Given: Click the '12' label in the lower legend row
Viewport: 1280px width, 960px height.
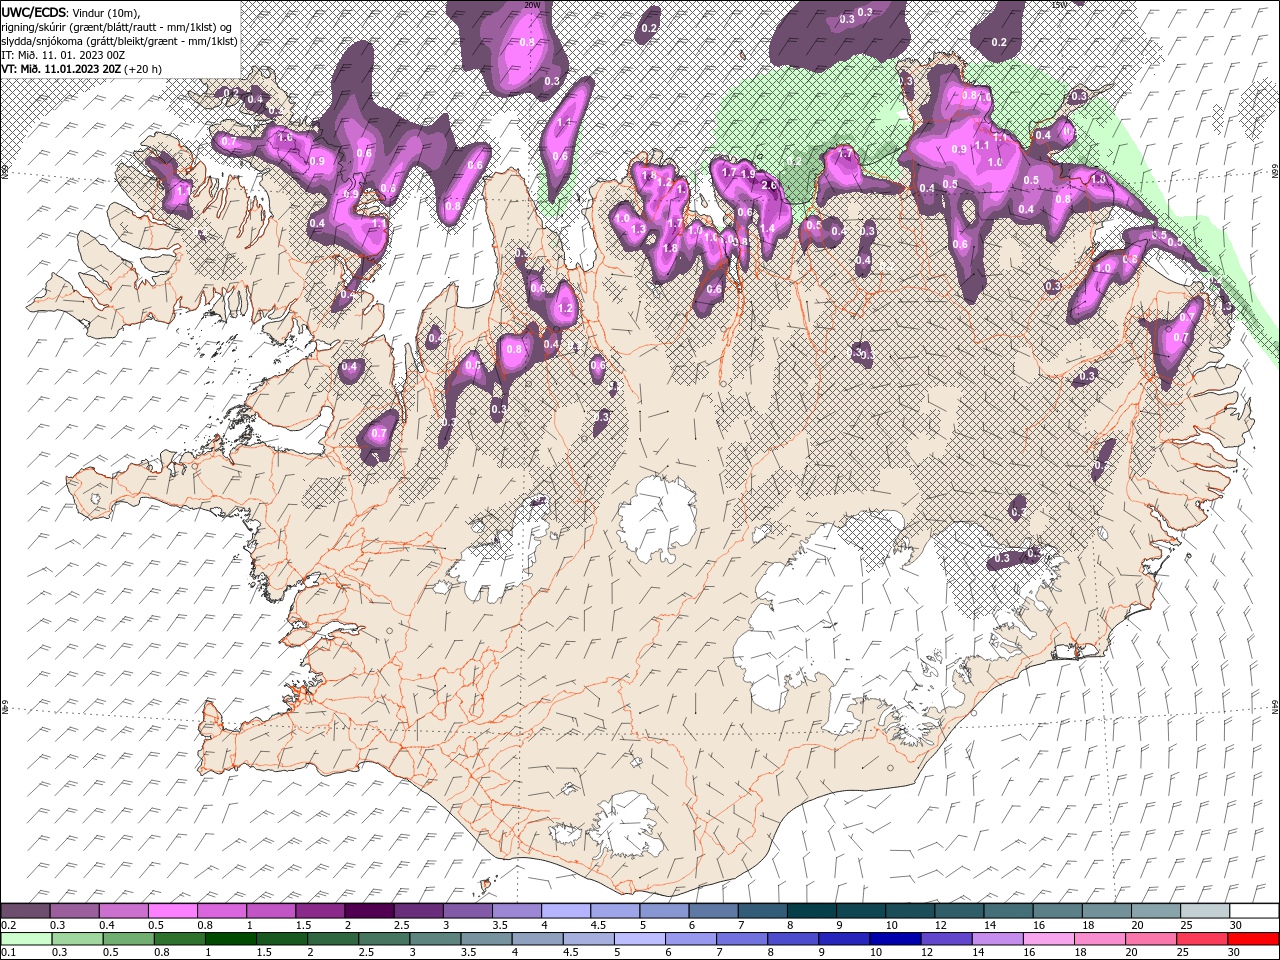Looking at the screenshot, I should [927, 952].
